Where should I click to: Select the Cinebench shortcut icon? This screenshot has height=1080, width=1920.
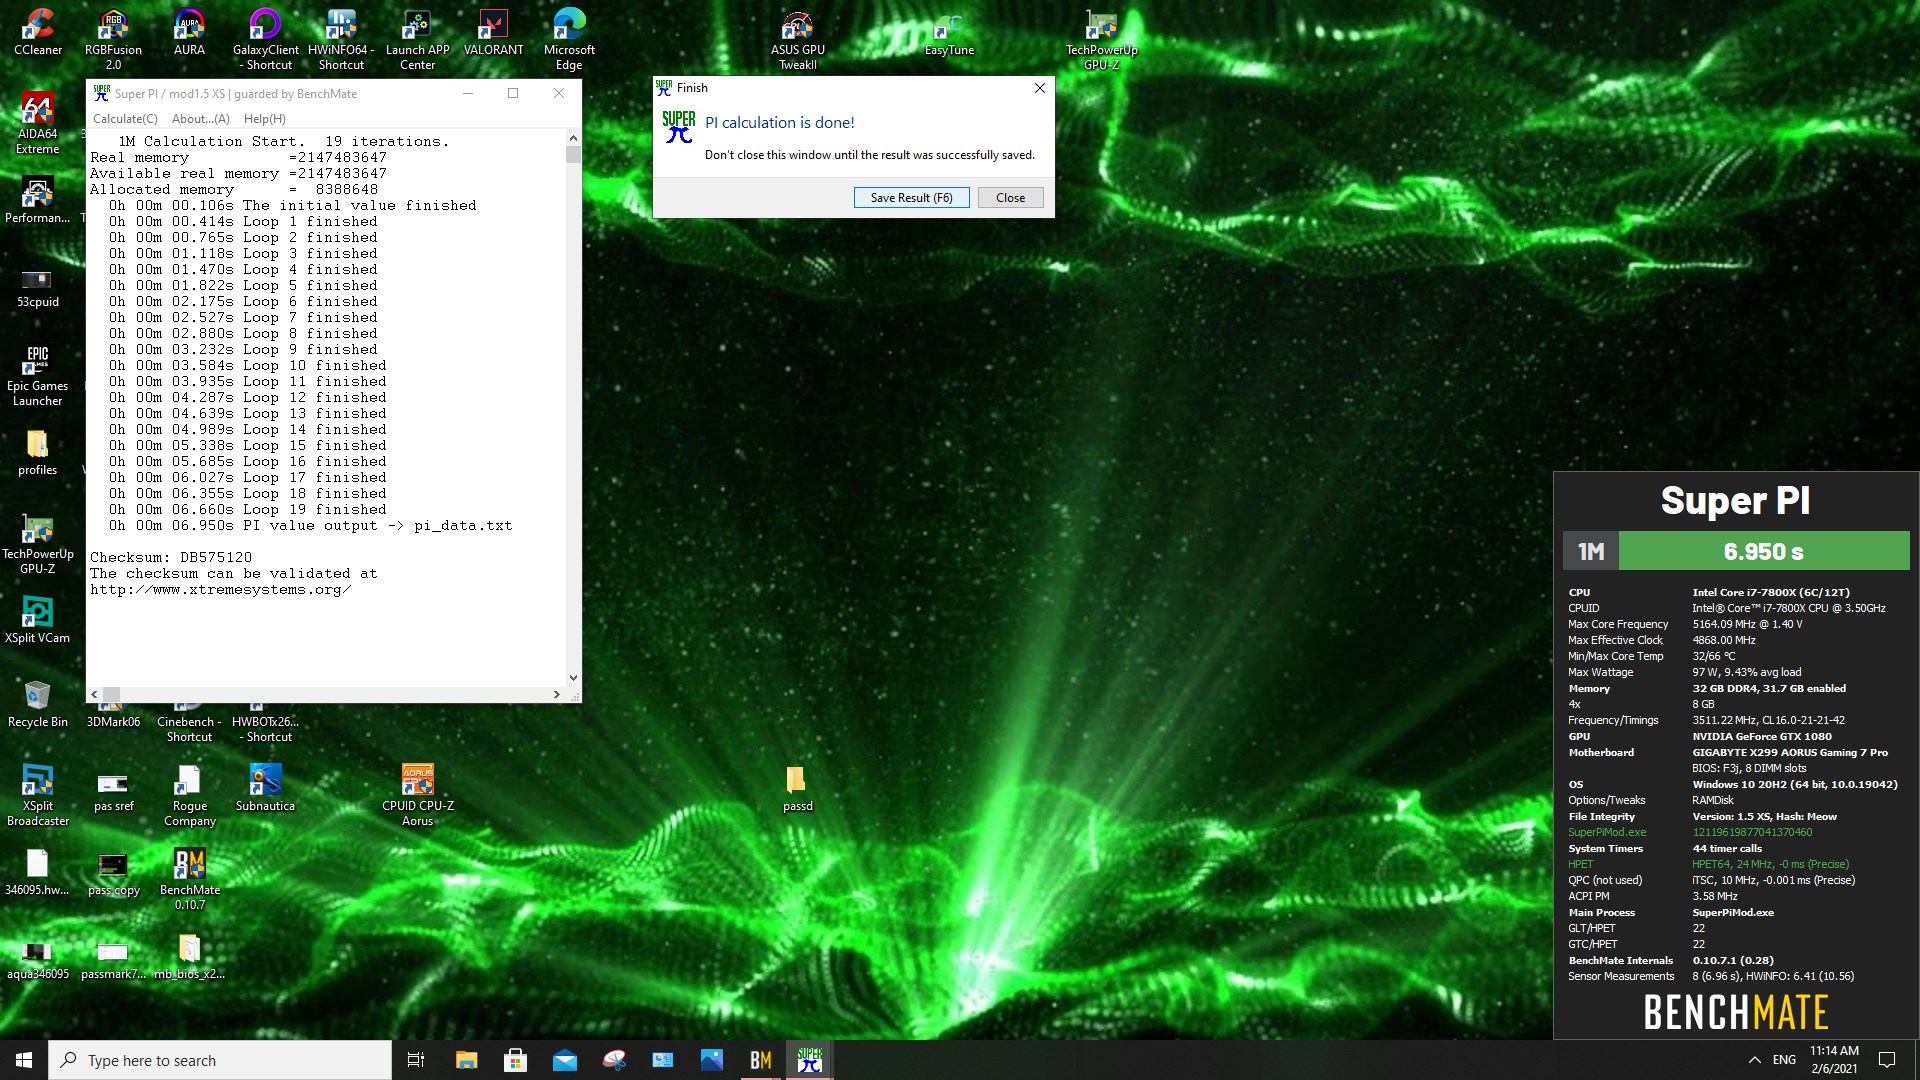[189, 721]
